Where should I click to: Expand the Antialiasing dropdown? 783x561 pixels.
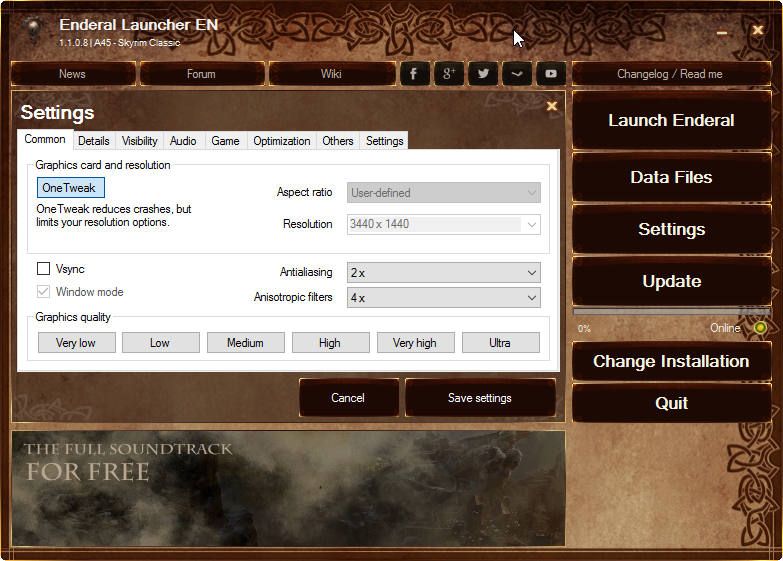click(443, 272)
